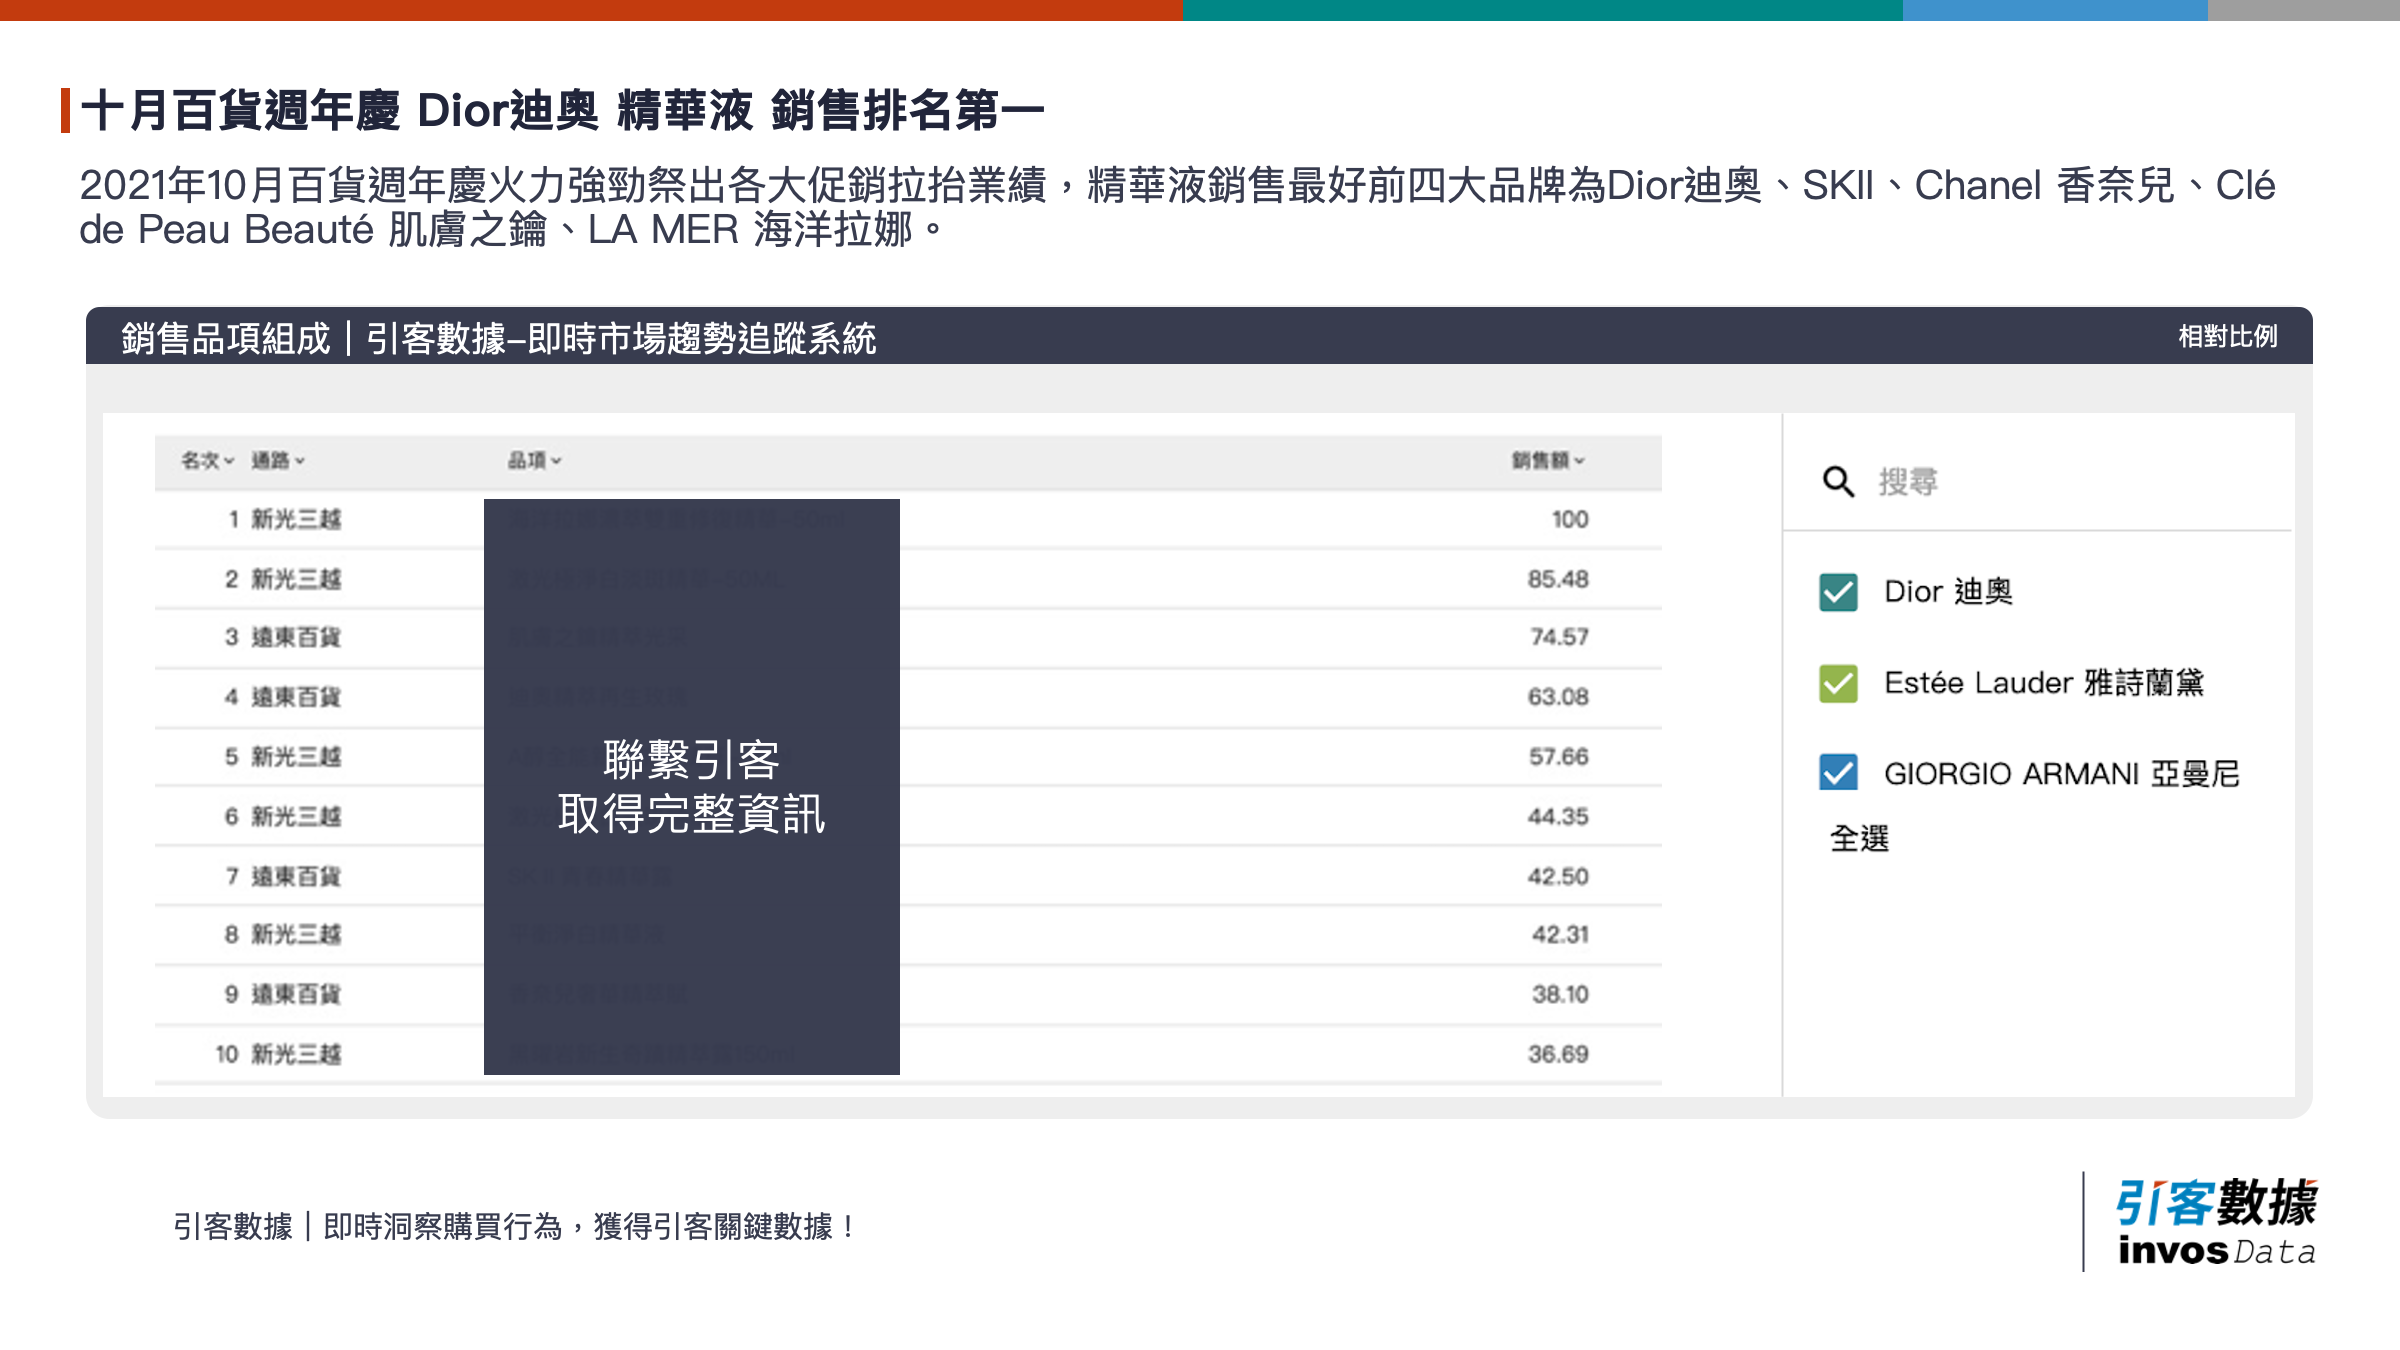Sort by the 銷售額 column header

(x=1548, y=460)
